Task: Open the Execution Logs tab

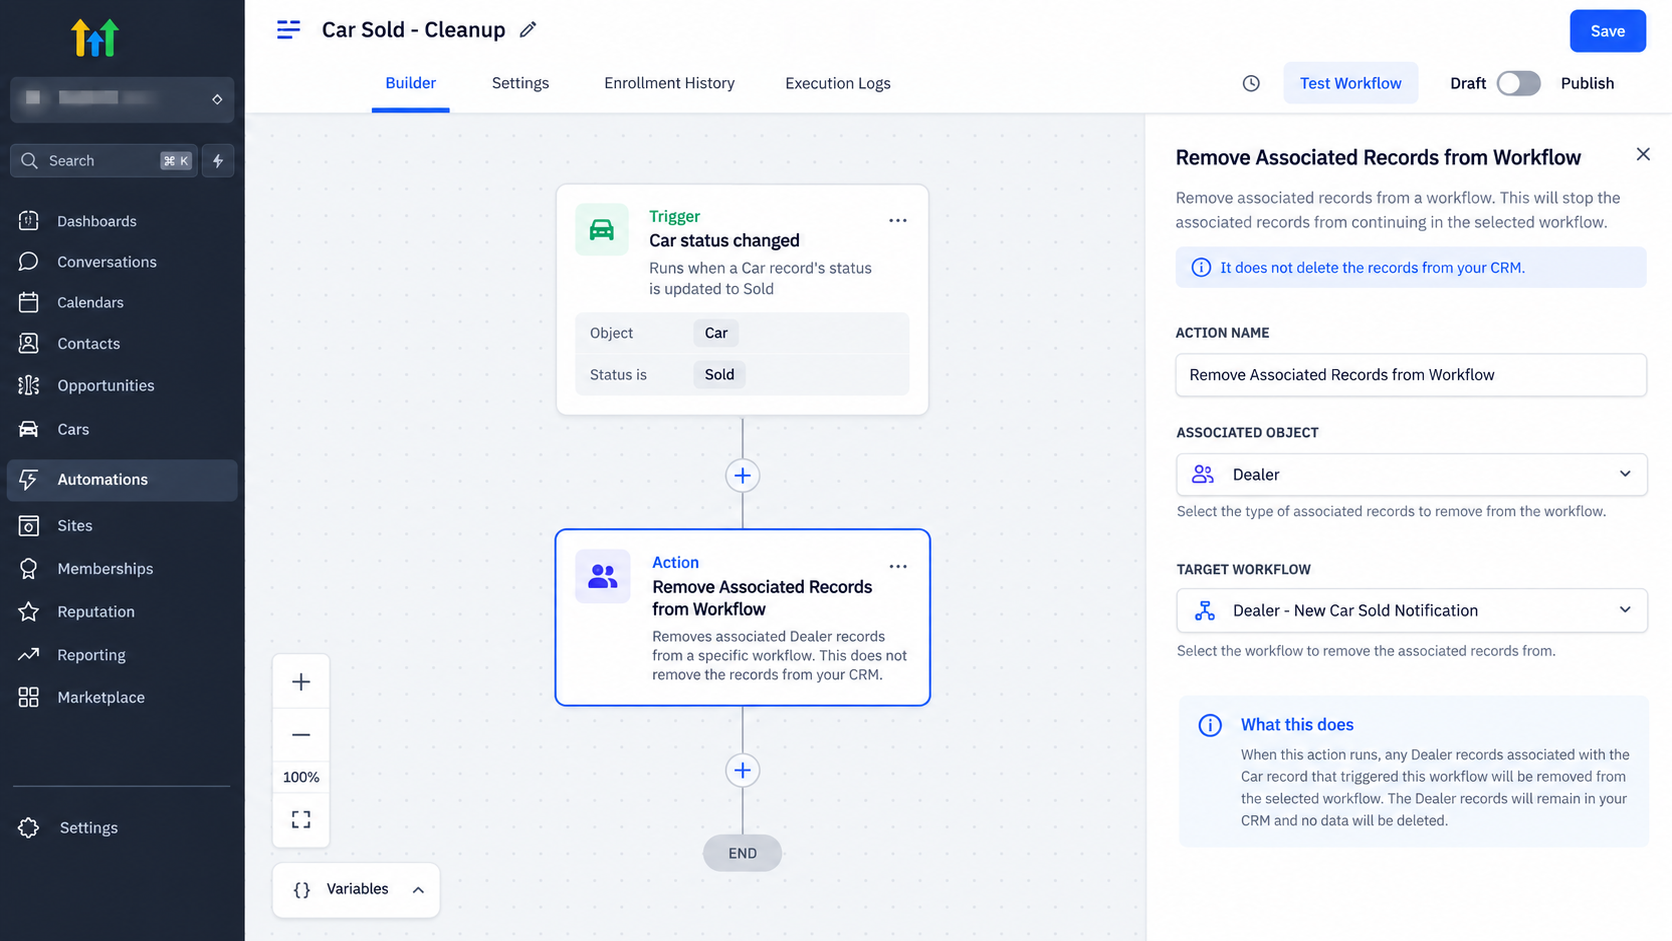Action: tap(838, 83)
